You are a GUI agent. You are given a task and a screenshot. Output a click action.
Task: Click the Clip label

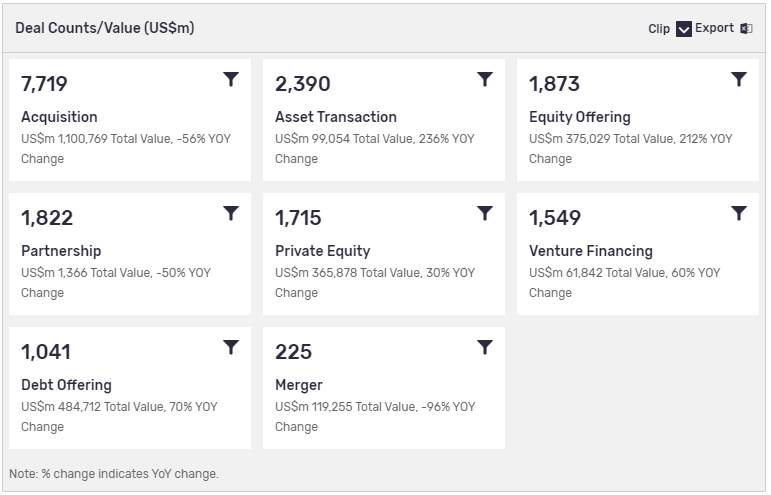tap(659, 29)
